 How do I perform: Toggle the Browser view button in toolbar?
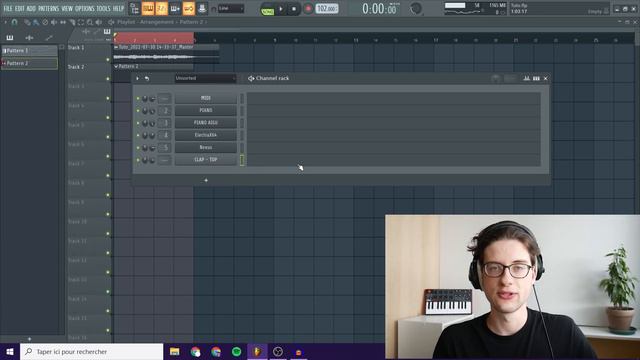[x=189, y=8]
